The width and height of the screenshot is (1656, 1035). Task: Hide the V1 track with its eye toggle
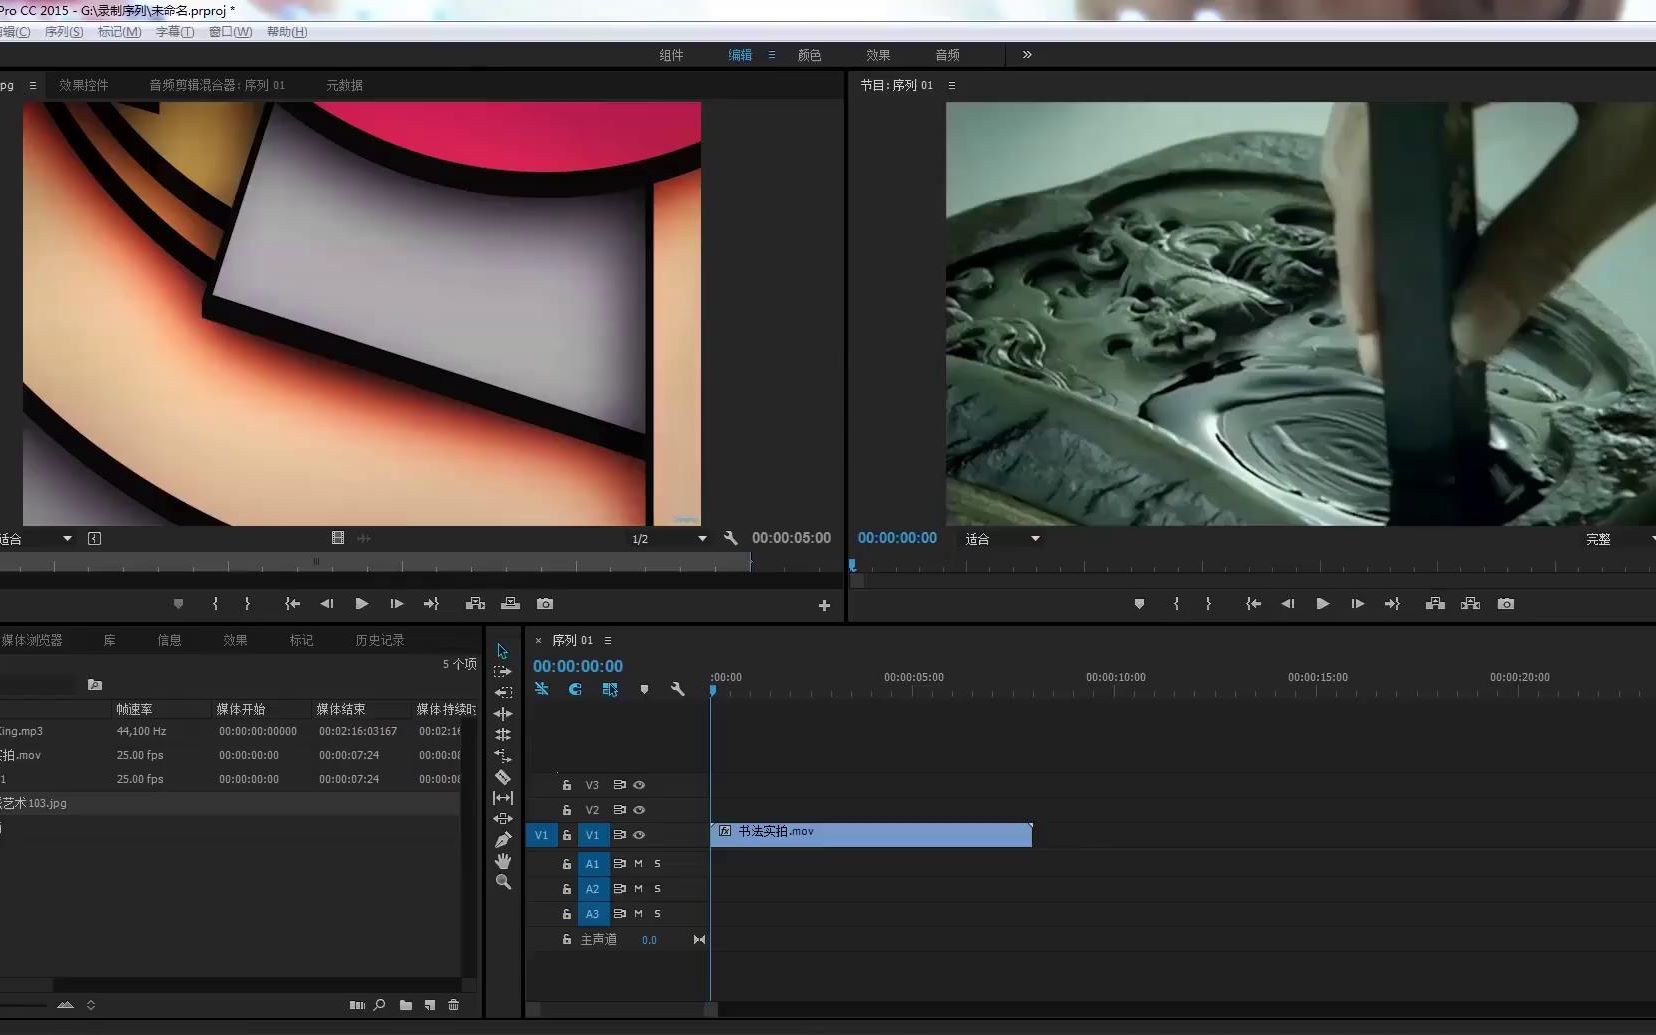point(640,835)
